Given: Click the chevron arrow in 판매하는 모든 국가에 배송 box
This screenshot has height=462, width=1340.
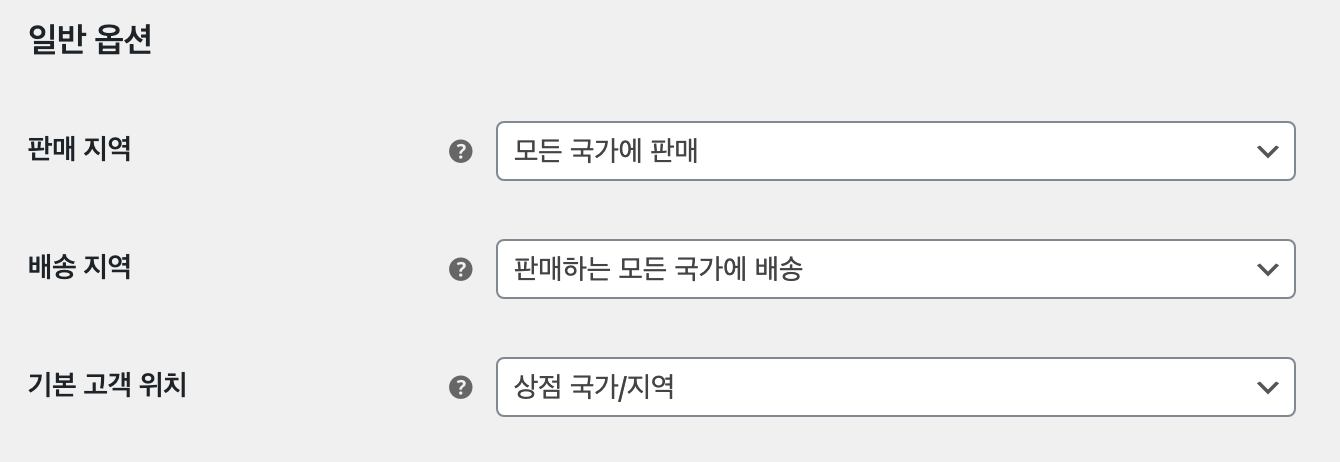Looking at the screenshot, I should (1267, 269).
